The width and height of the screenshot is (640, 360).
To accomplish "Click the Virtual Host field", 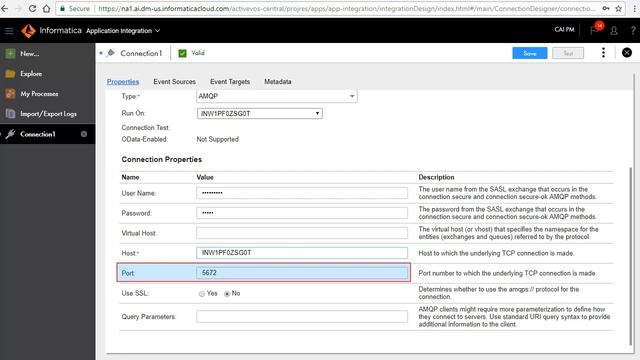I will point(302,233).
